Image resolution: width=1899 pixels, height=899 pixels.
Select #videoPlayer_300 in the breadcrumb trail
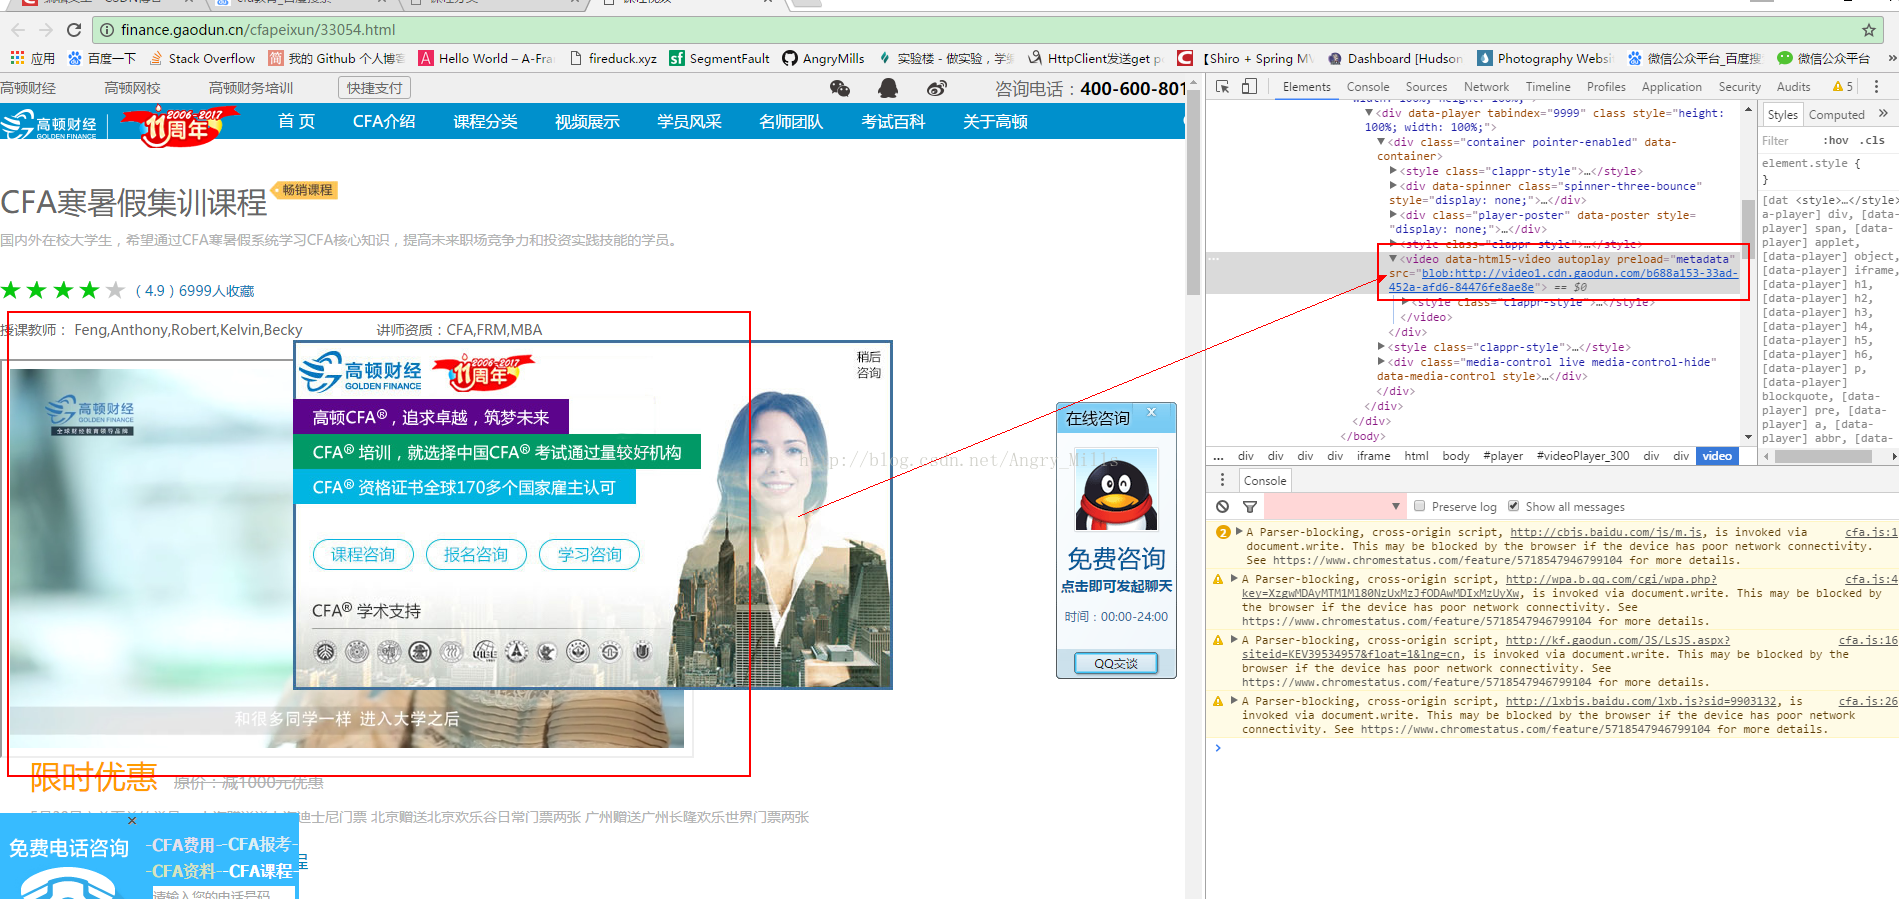(x=1583, y=456)
